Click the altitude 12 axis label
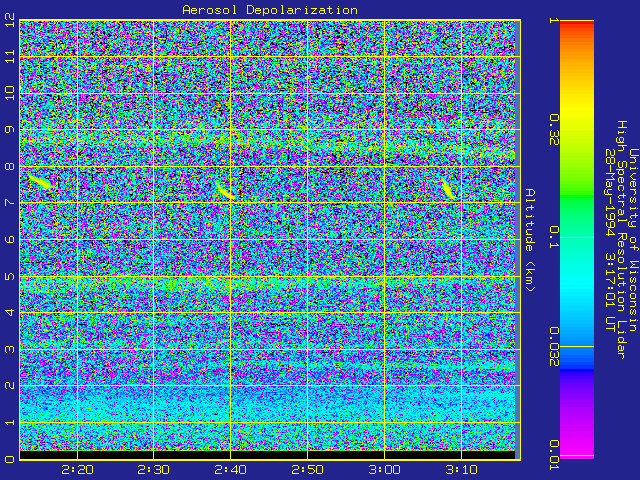Image resolution: width=640 pixels, height=480 pixels. click(x=10, y=19)
